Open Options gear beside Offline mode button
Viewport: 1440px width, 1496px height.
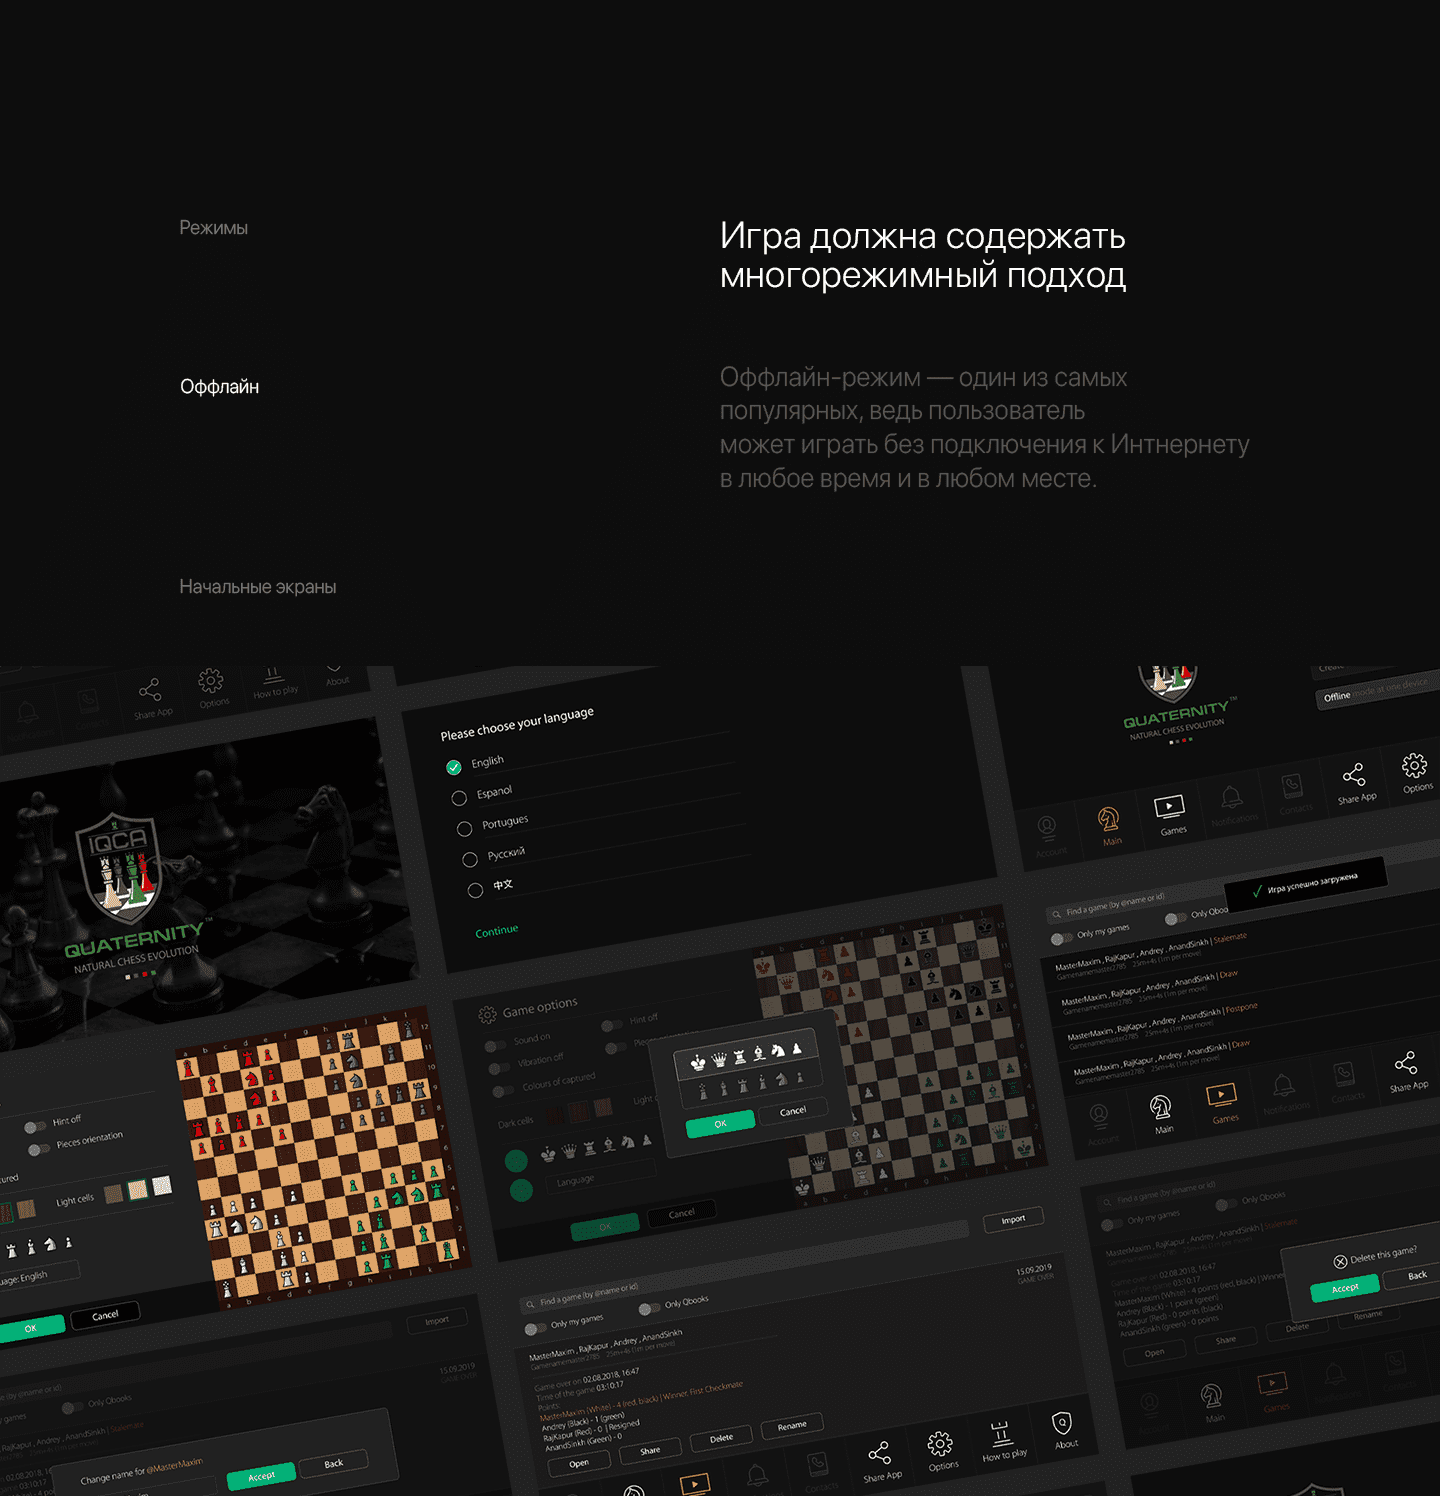(x=1414, y=766)
